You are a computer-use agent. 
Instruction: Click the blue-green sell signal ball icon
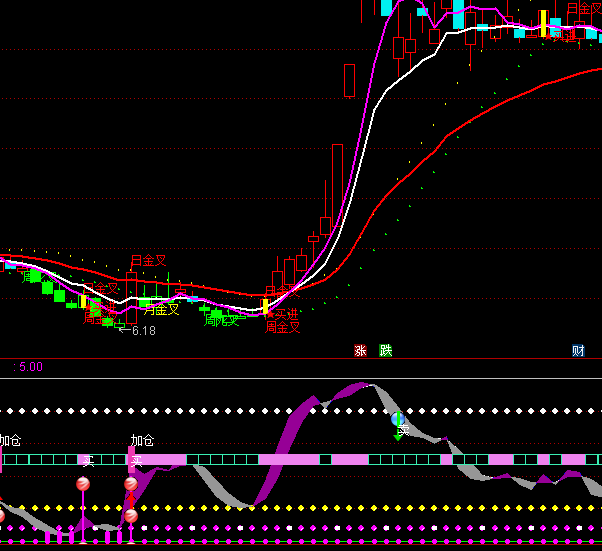pyautogui.click(x=398, y=420)
